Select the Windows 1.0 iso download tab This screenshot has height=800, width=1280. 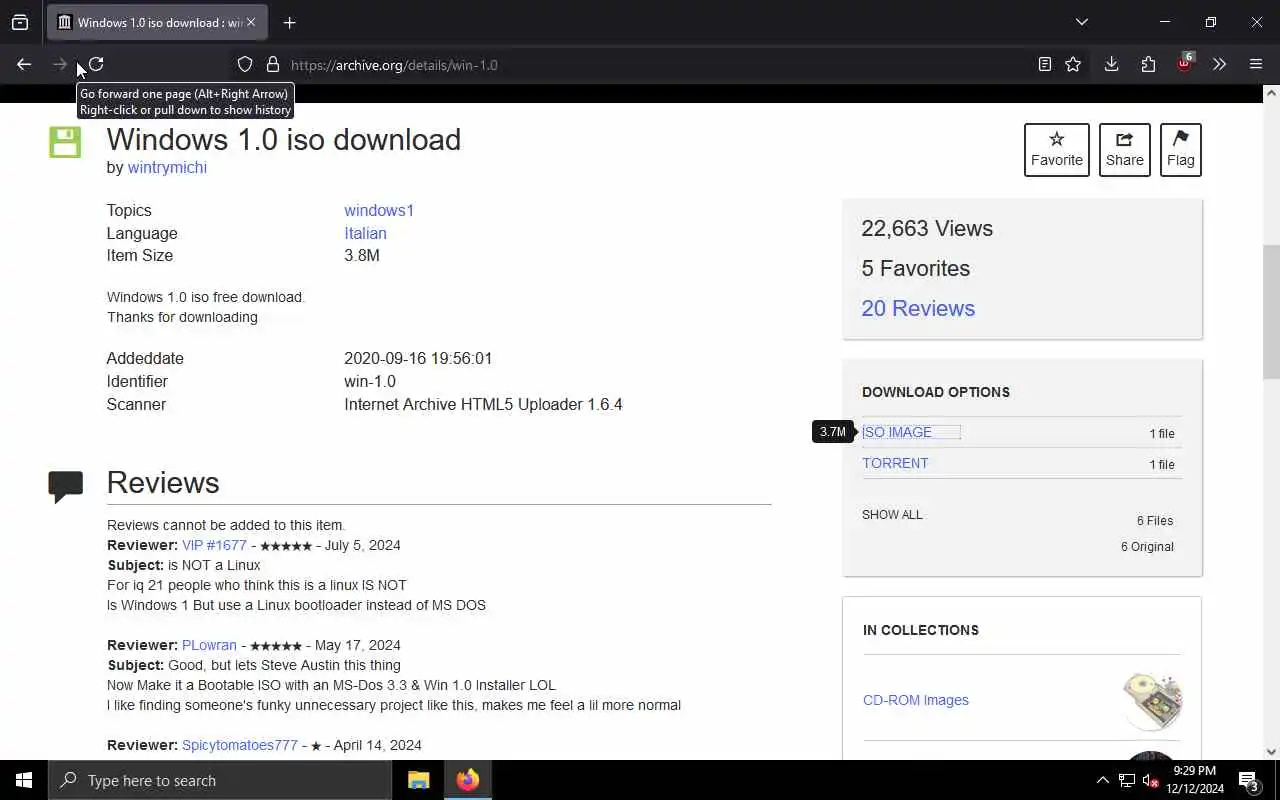(x=158, y=22)
